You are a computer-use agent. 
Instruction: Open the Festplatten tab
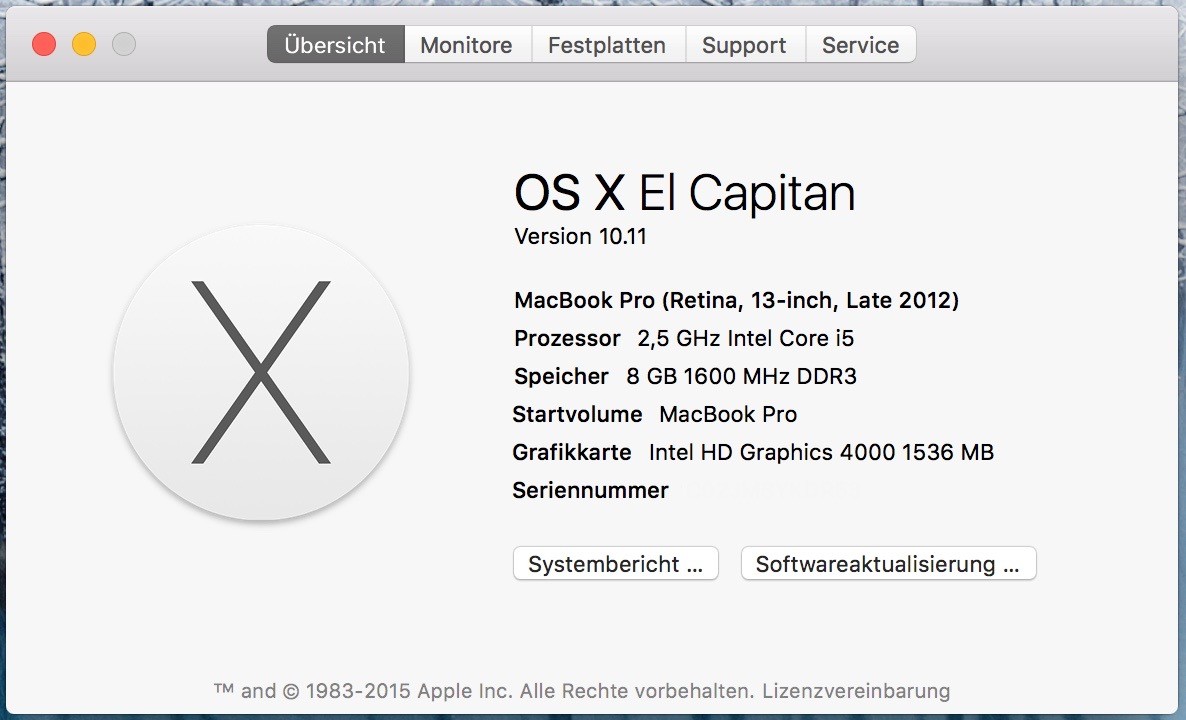click(x=607, y=45)
